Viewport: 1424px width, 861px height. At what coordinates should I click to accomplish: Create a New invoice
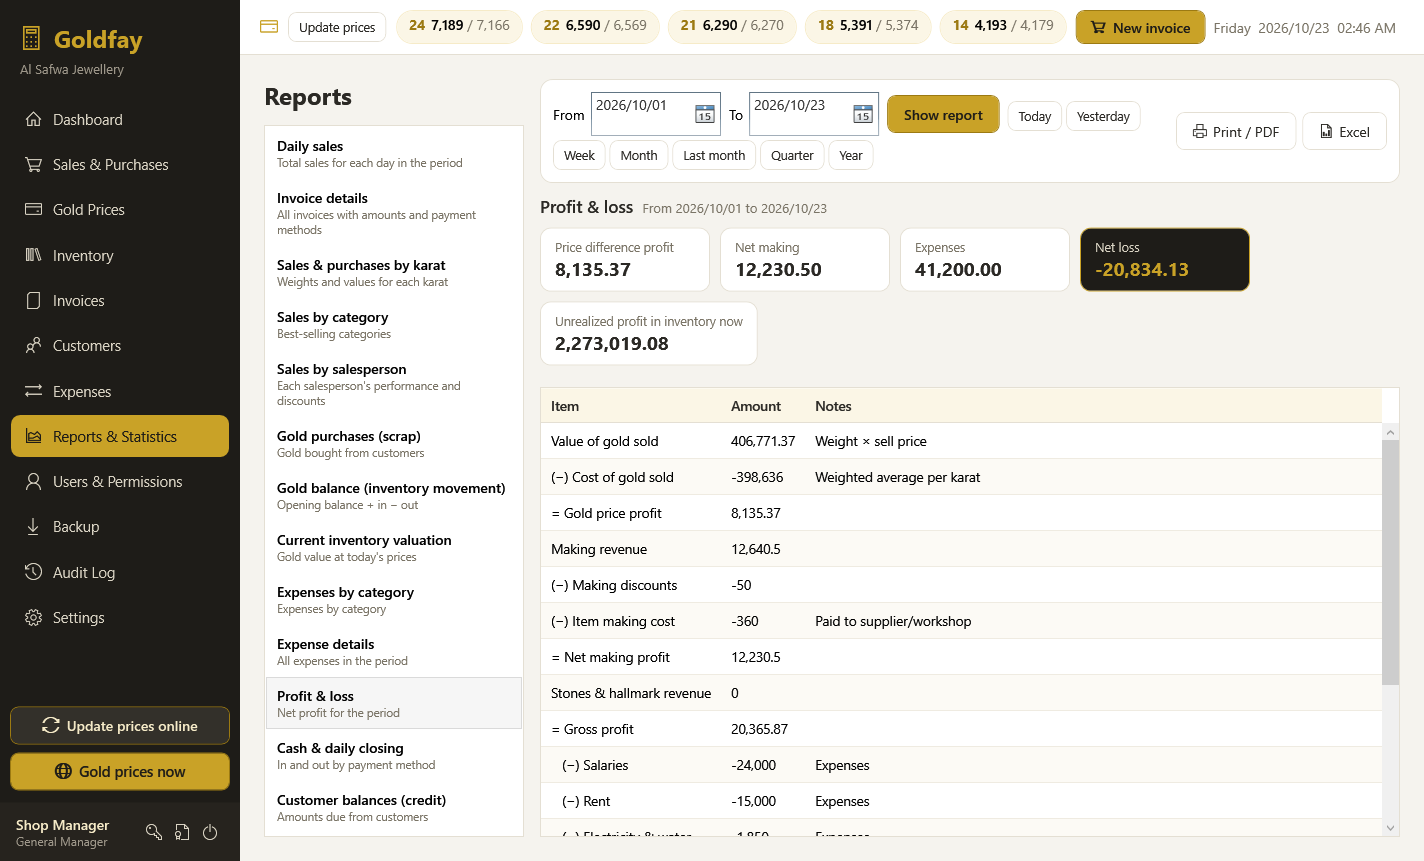(1140, 27)
